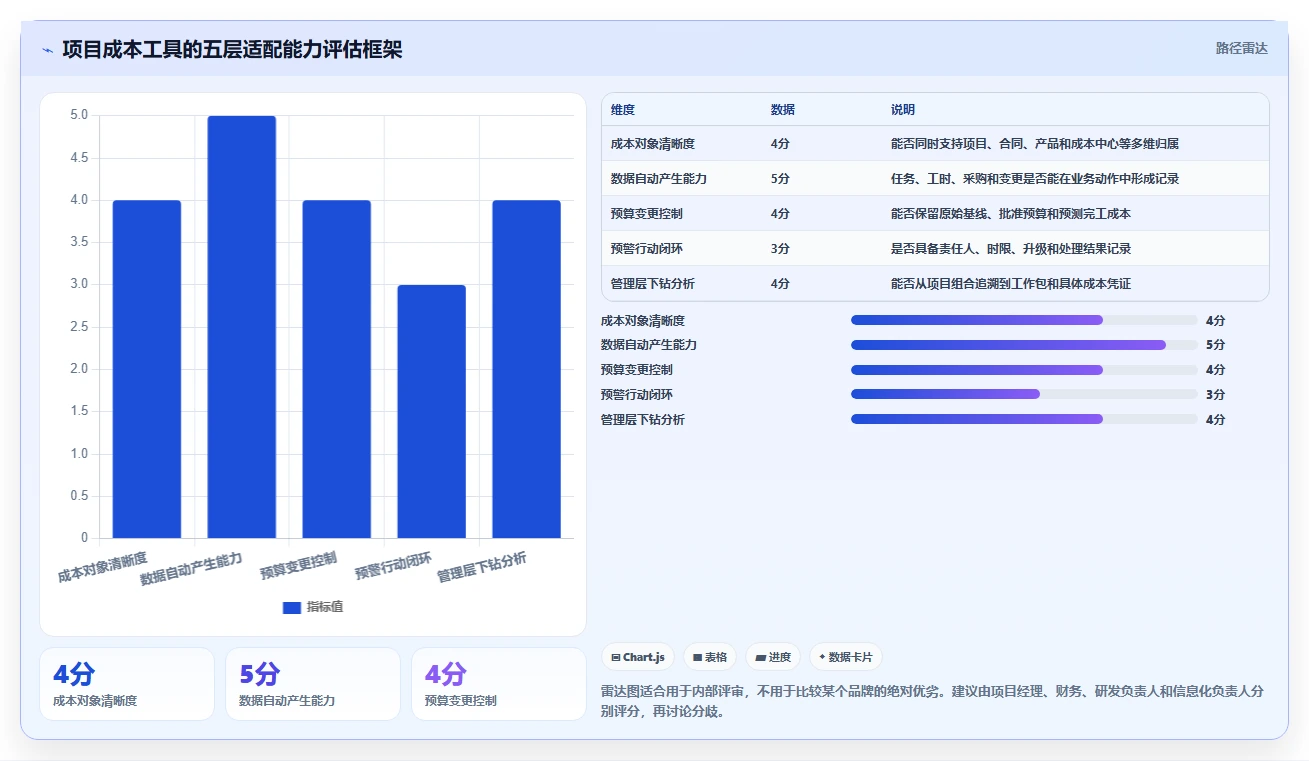Click the 管理层下钻分析 progress bar
1309x761 pixels.
click(x=1024, y=420)
